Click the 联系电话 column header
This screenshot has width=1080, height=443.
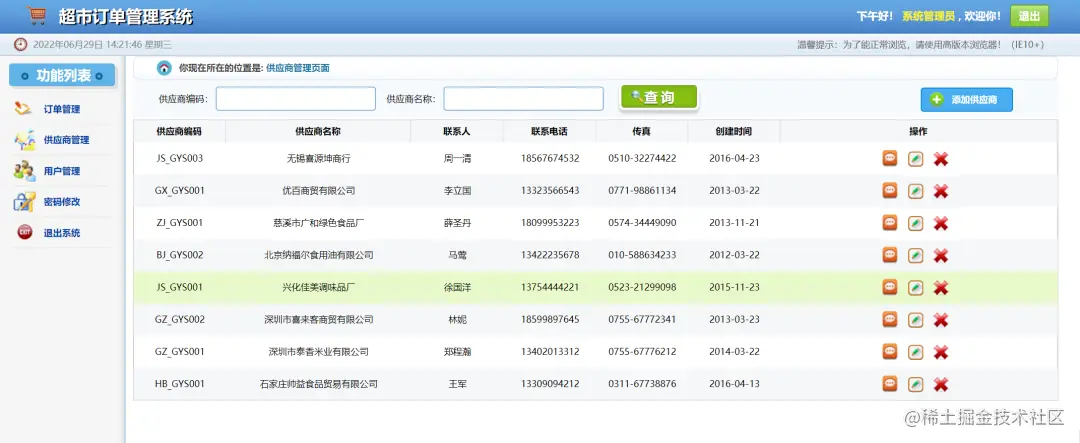tap(550, 131)
